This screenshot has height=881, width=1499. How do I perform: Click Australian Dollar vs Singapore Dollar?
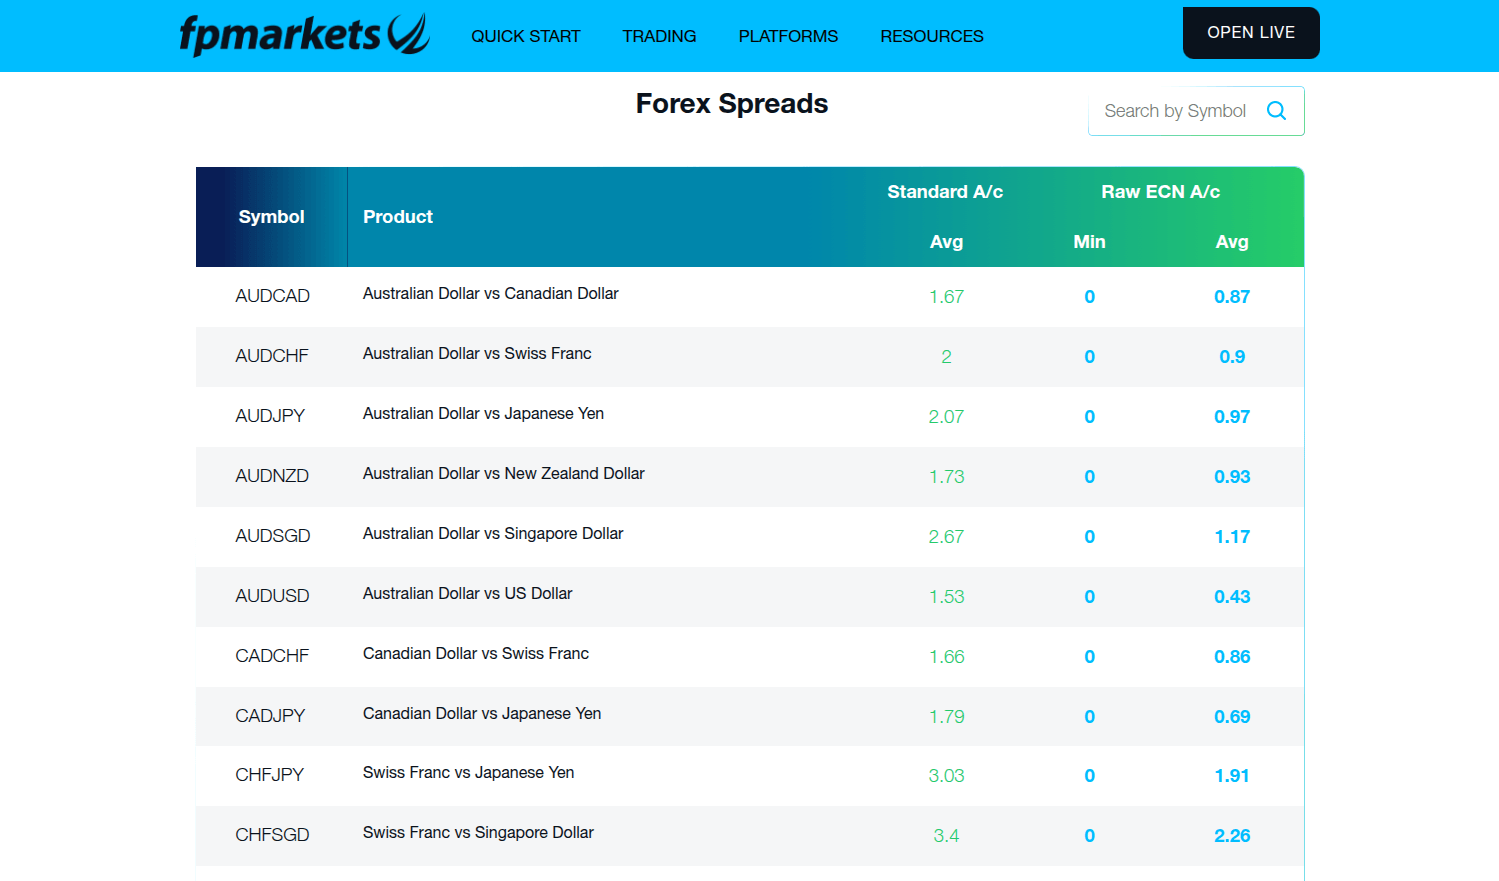pos(493,533)
